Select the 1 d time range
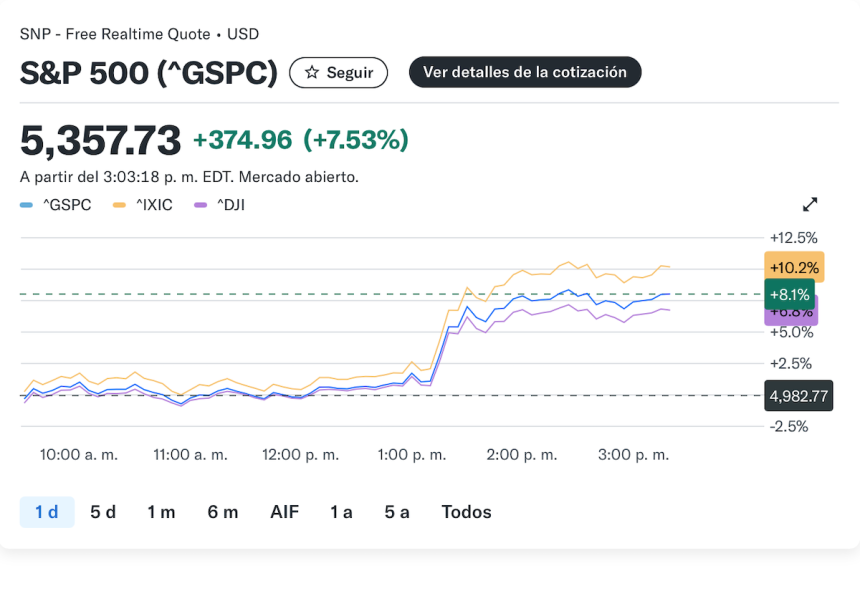860x596 pixels. tap(47, 512)
